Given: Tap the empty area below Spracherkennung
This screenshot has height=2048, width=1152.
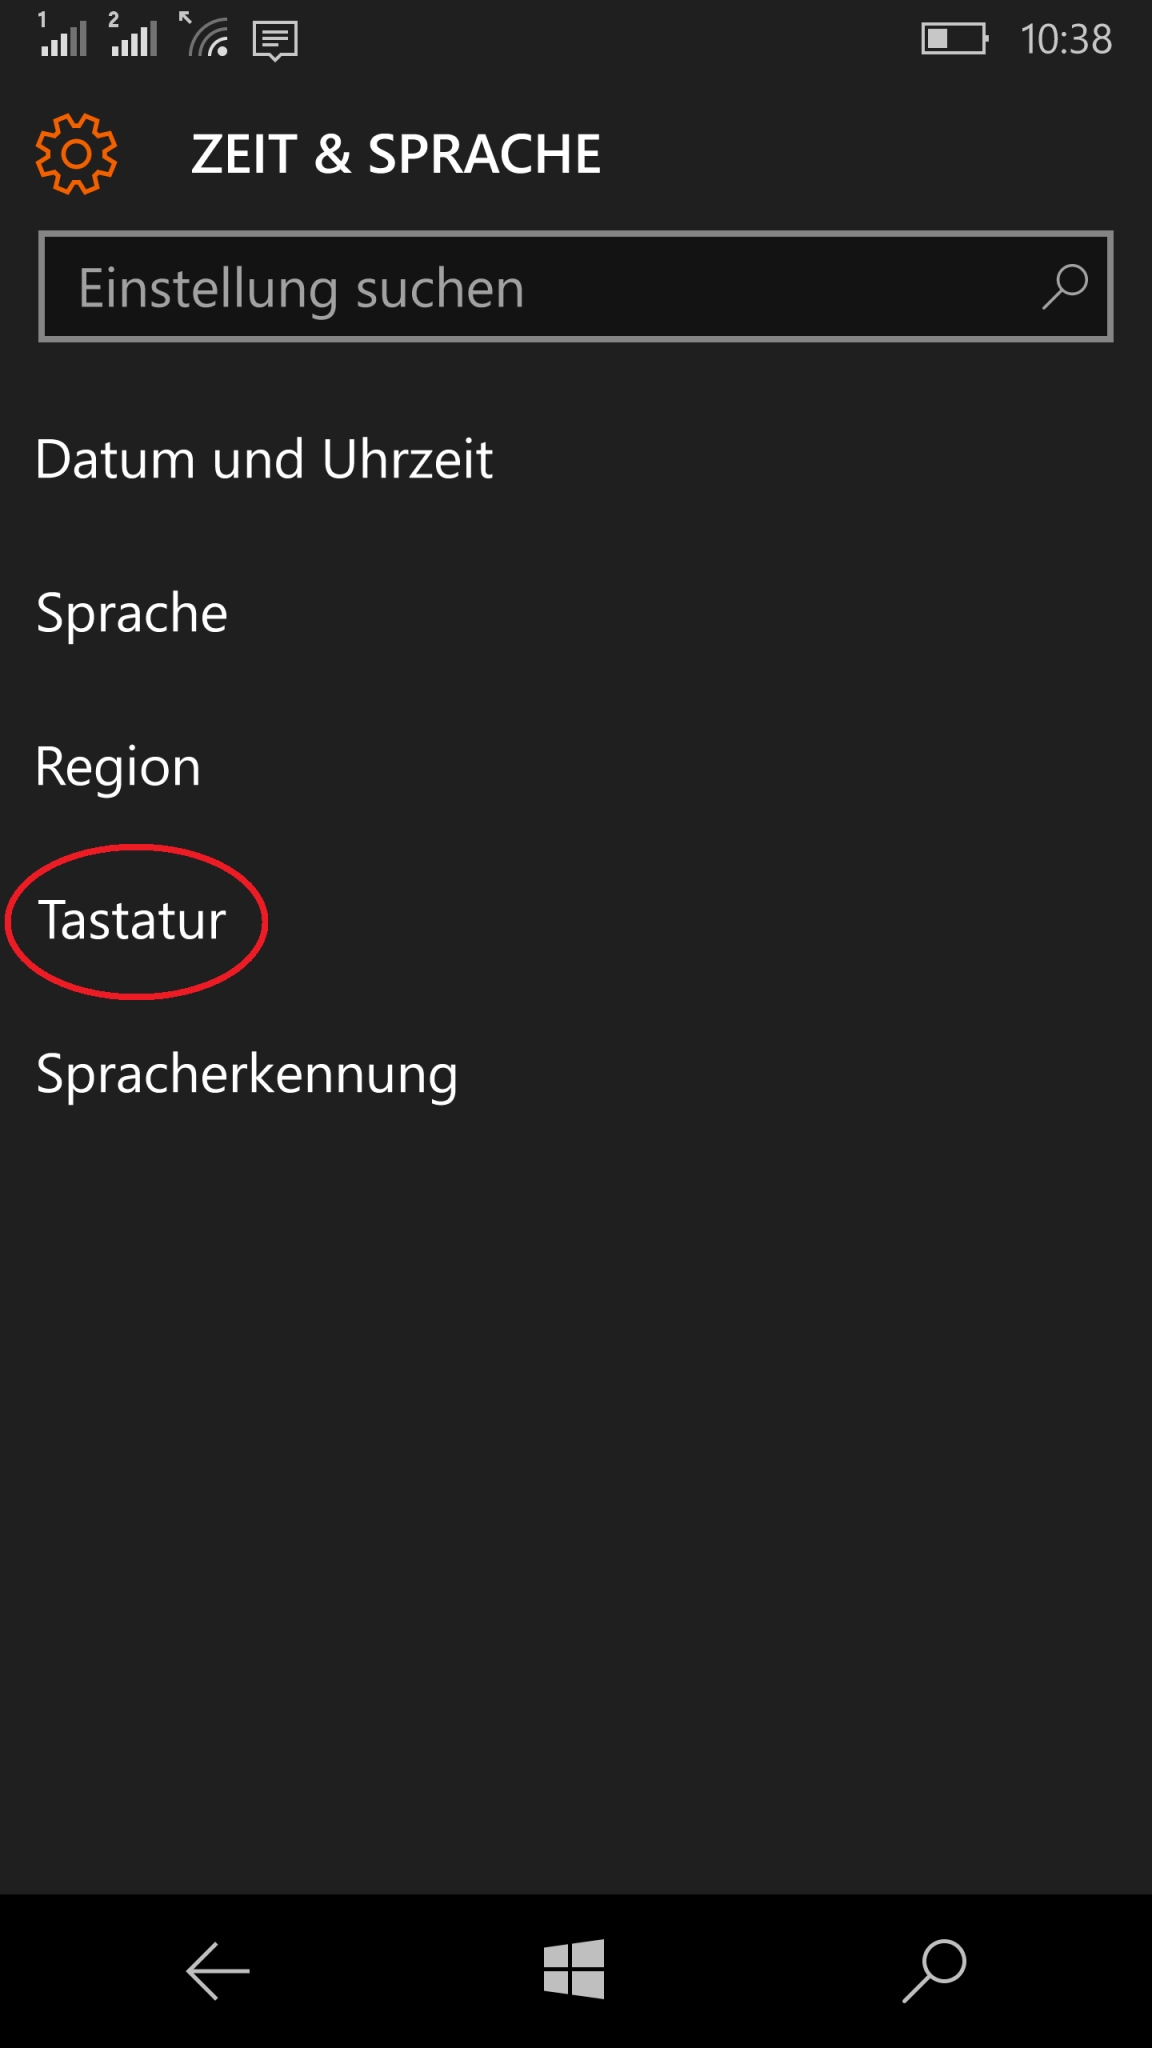Looking at the screenshot, I should pyautogui.click(x=576, y=1500).
